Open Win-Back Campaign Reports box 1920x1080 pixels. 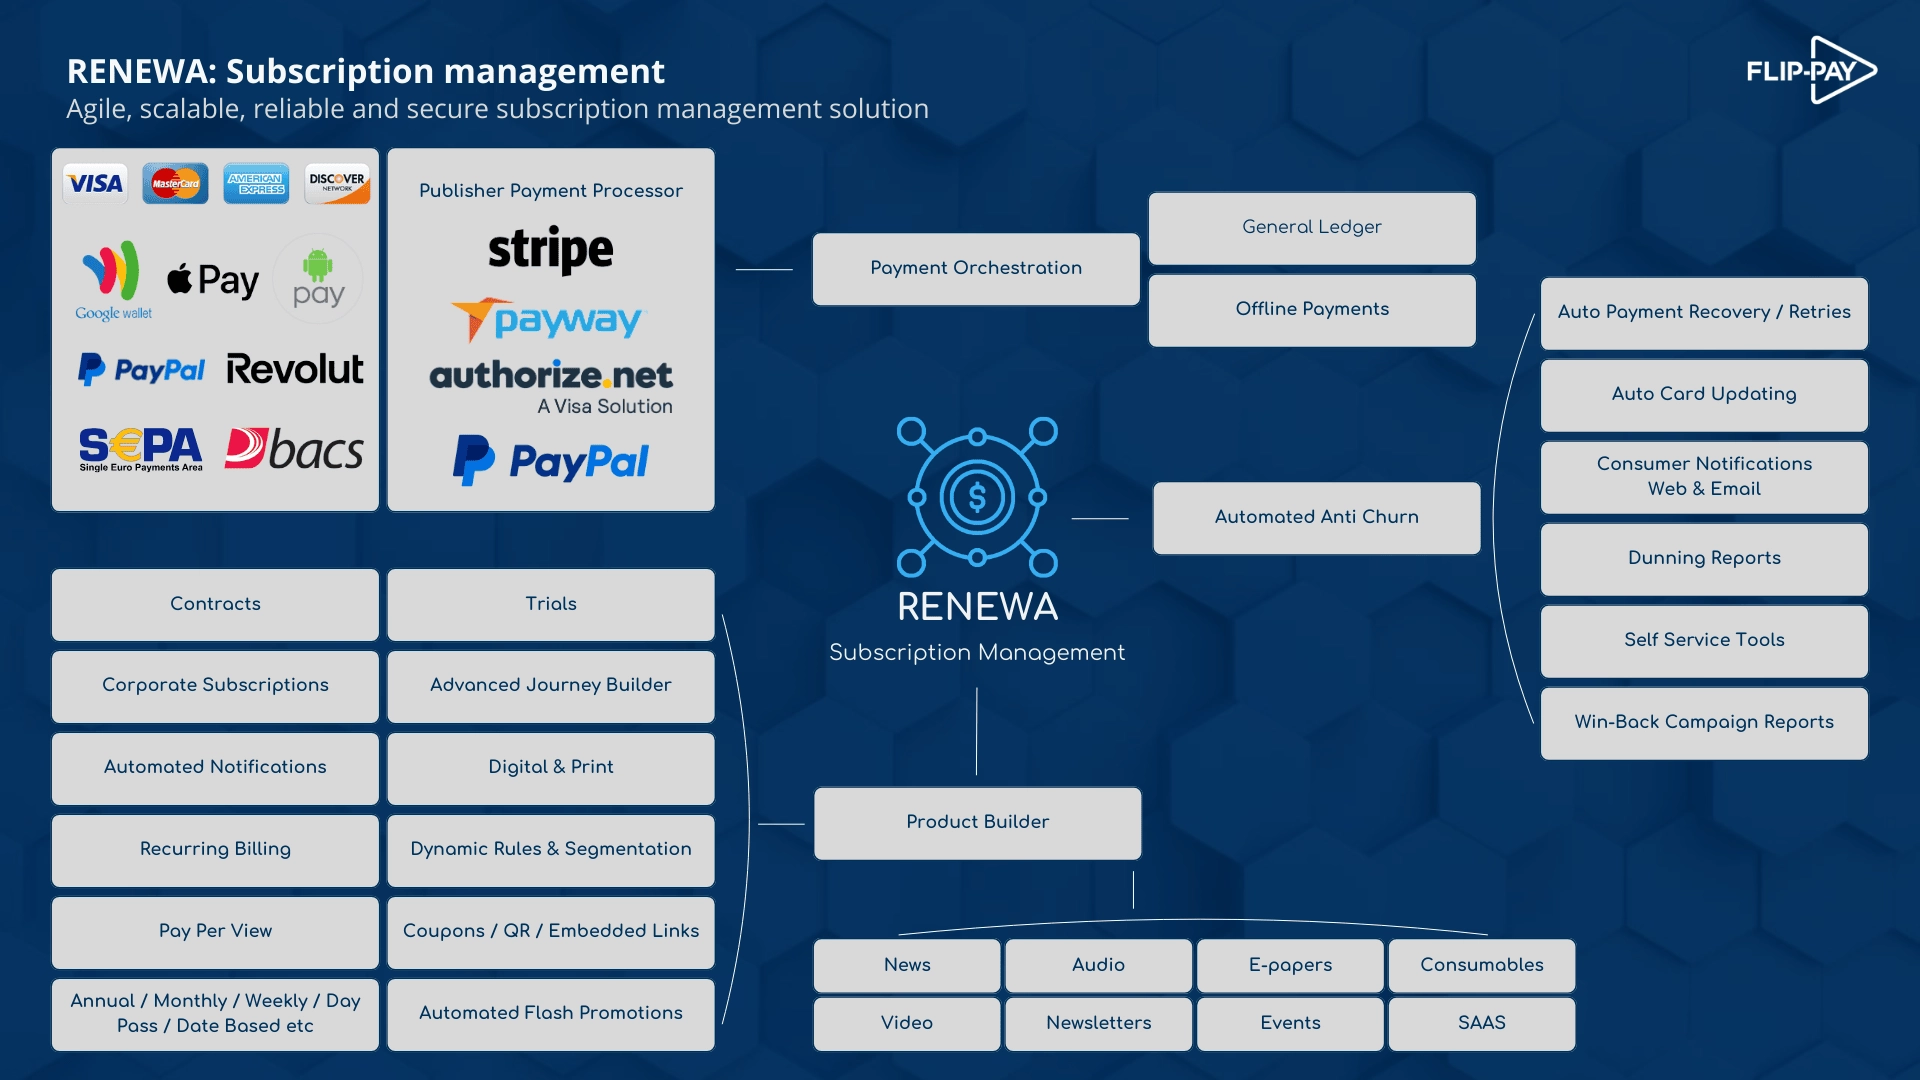[x=1704, y=723]
